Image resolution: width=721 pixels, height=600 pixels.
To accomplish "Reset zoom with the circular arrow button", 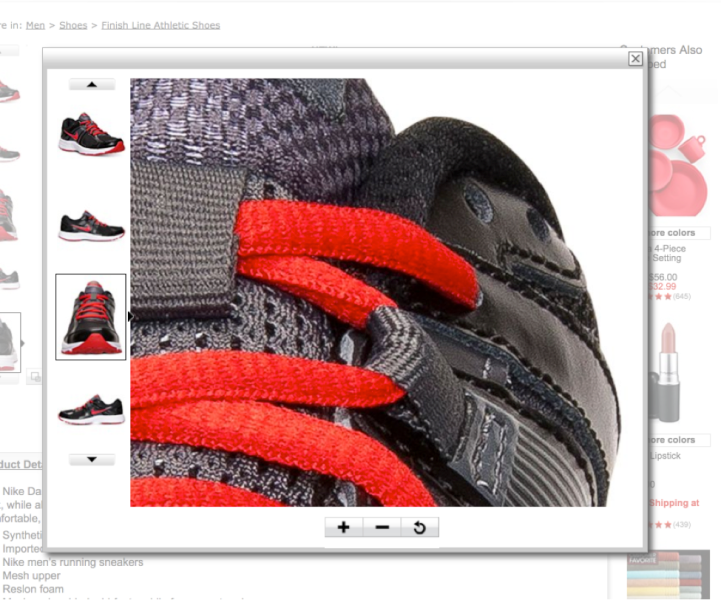I will click(x=419, y=527).
